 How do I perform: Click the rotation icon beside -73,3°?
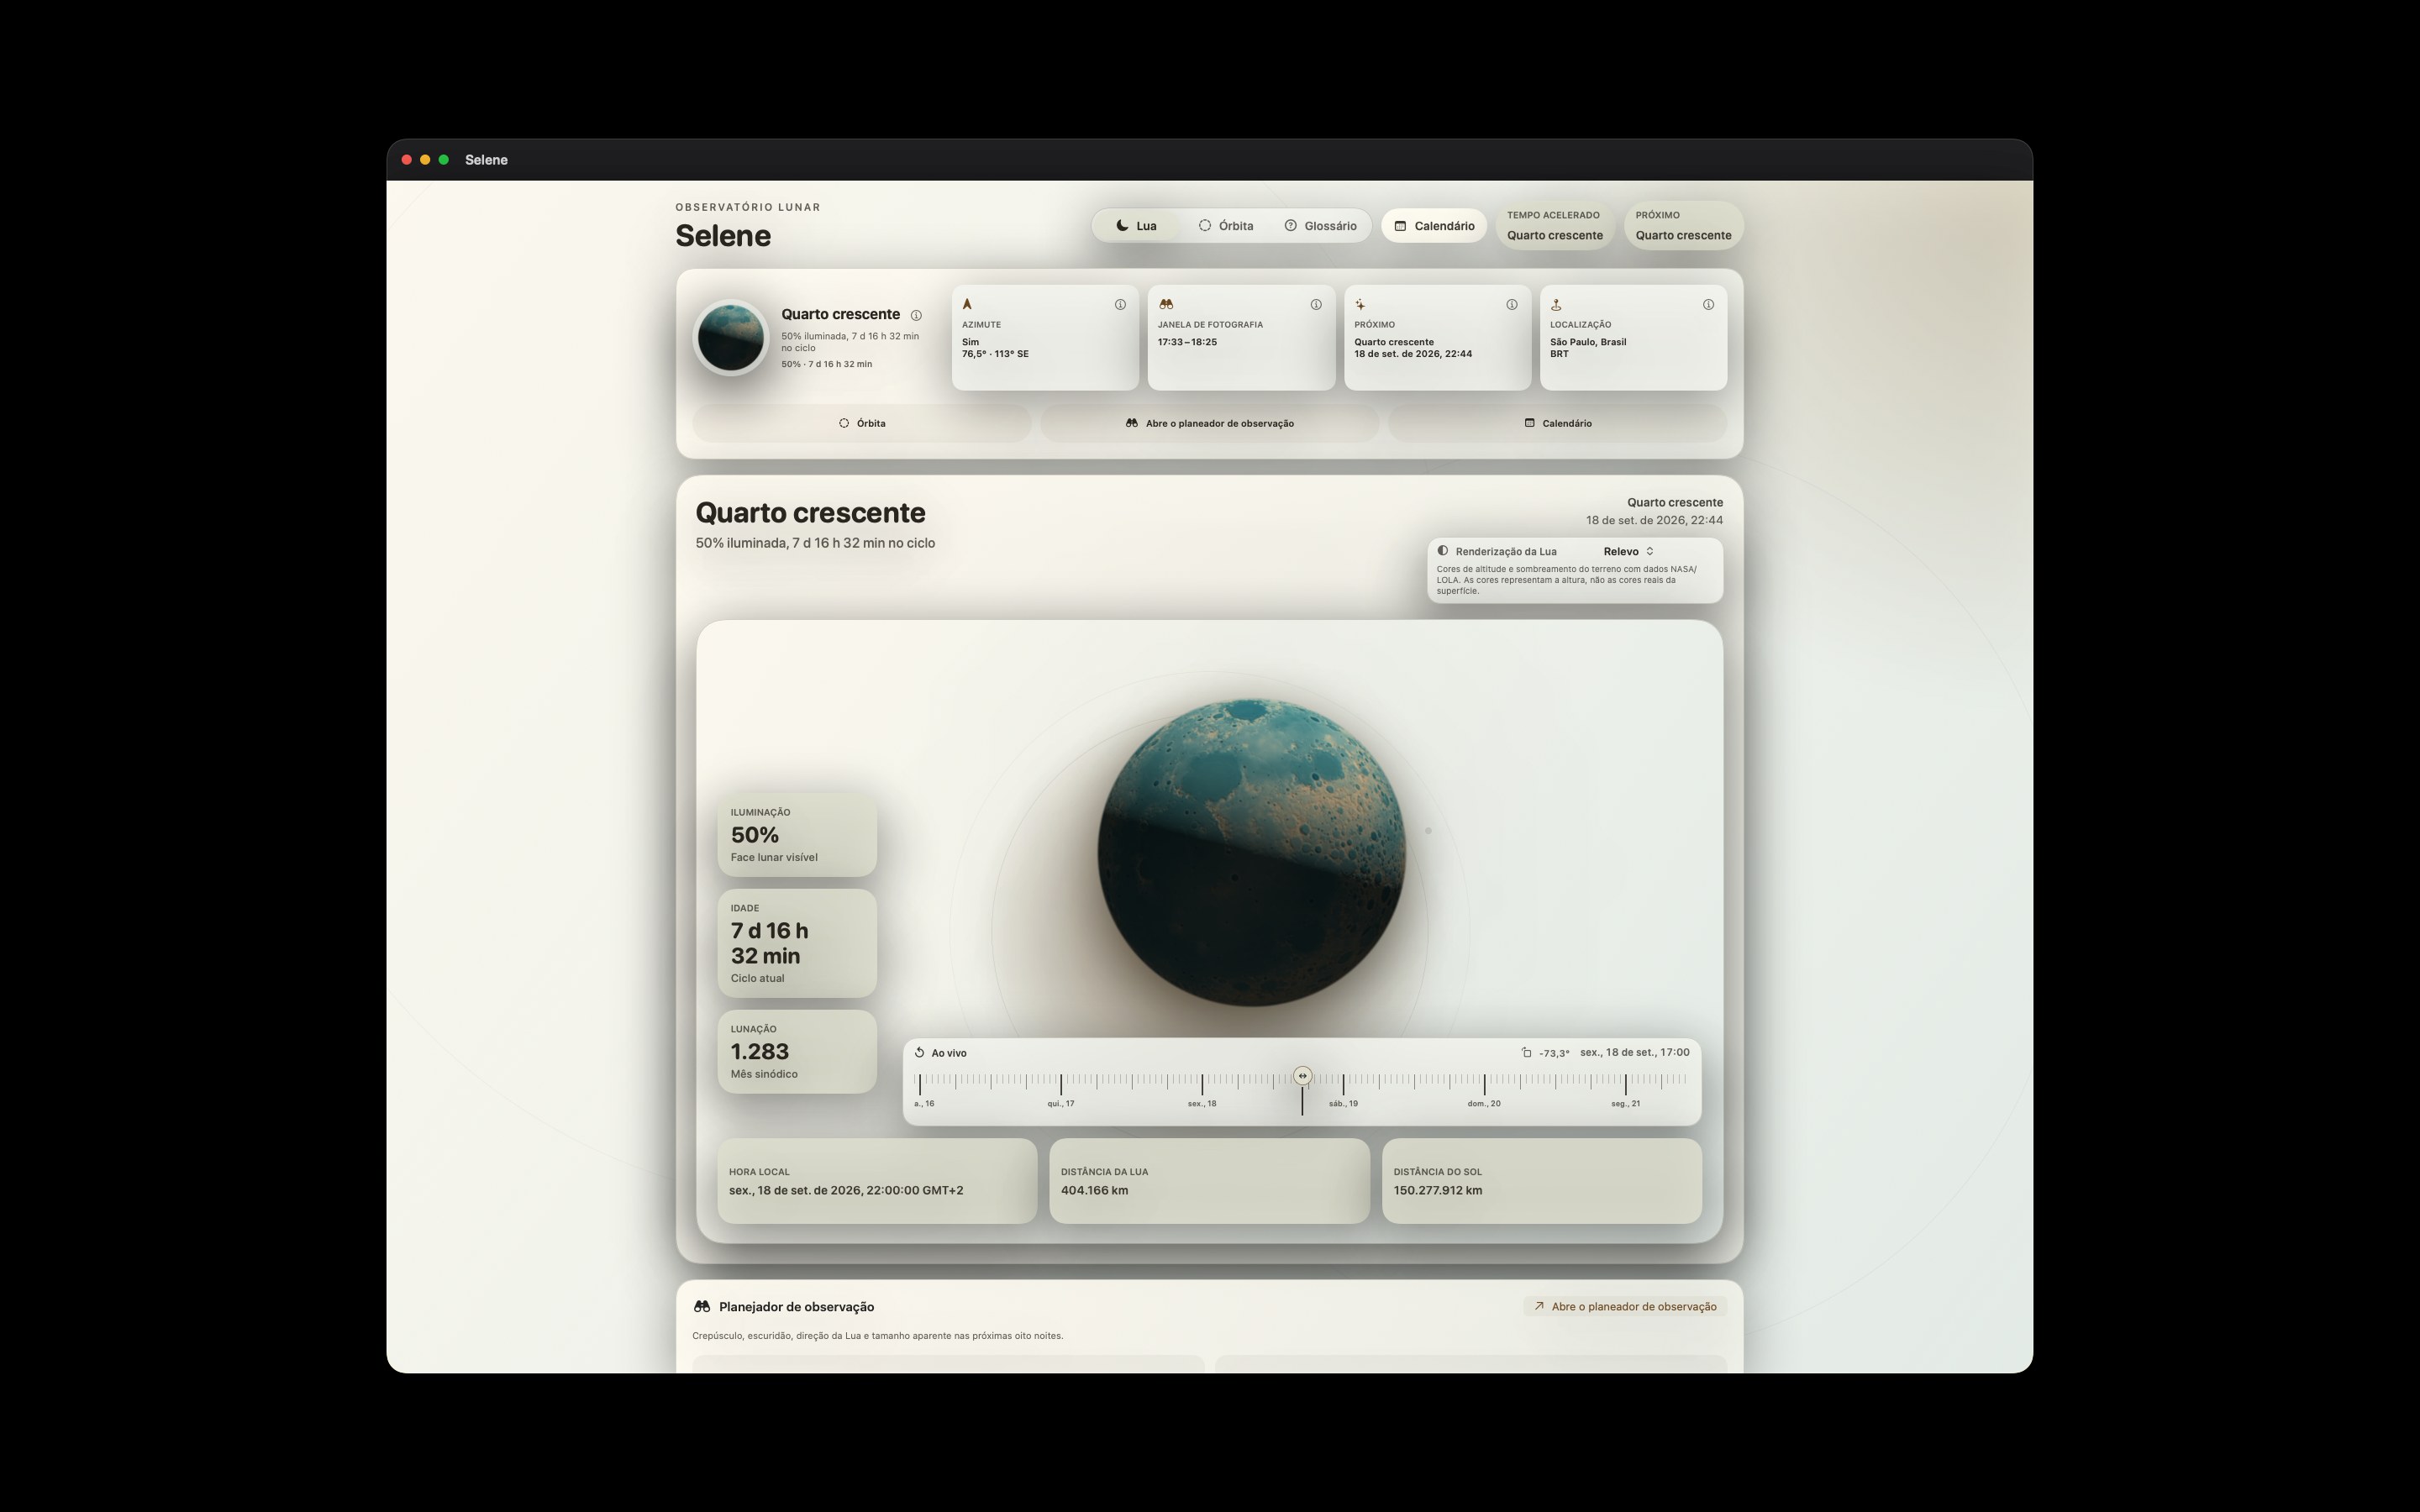(x=1526, y=1052)
